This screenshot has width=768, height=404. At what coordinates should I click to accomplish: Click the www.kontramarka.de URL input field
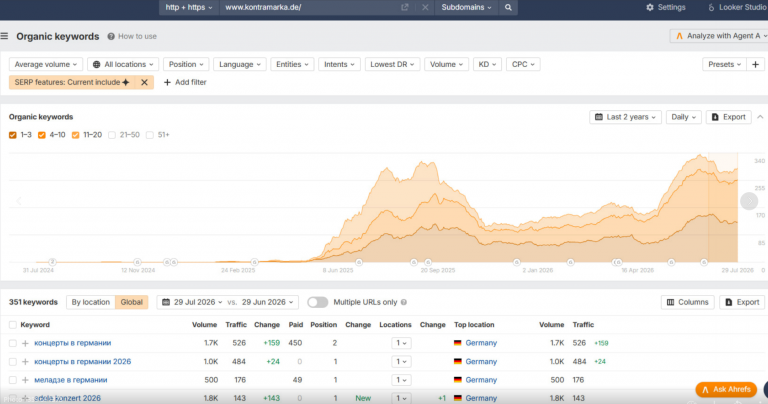[x=311, y=7]
